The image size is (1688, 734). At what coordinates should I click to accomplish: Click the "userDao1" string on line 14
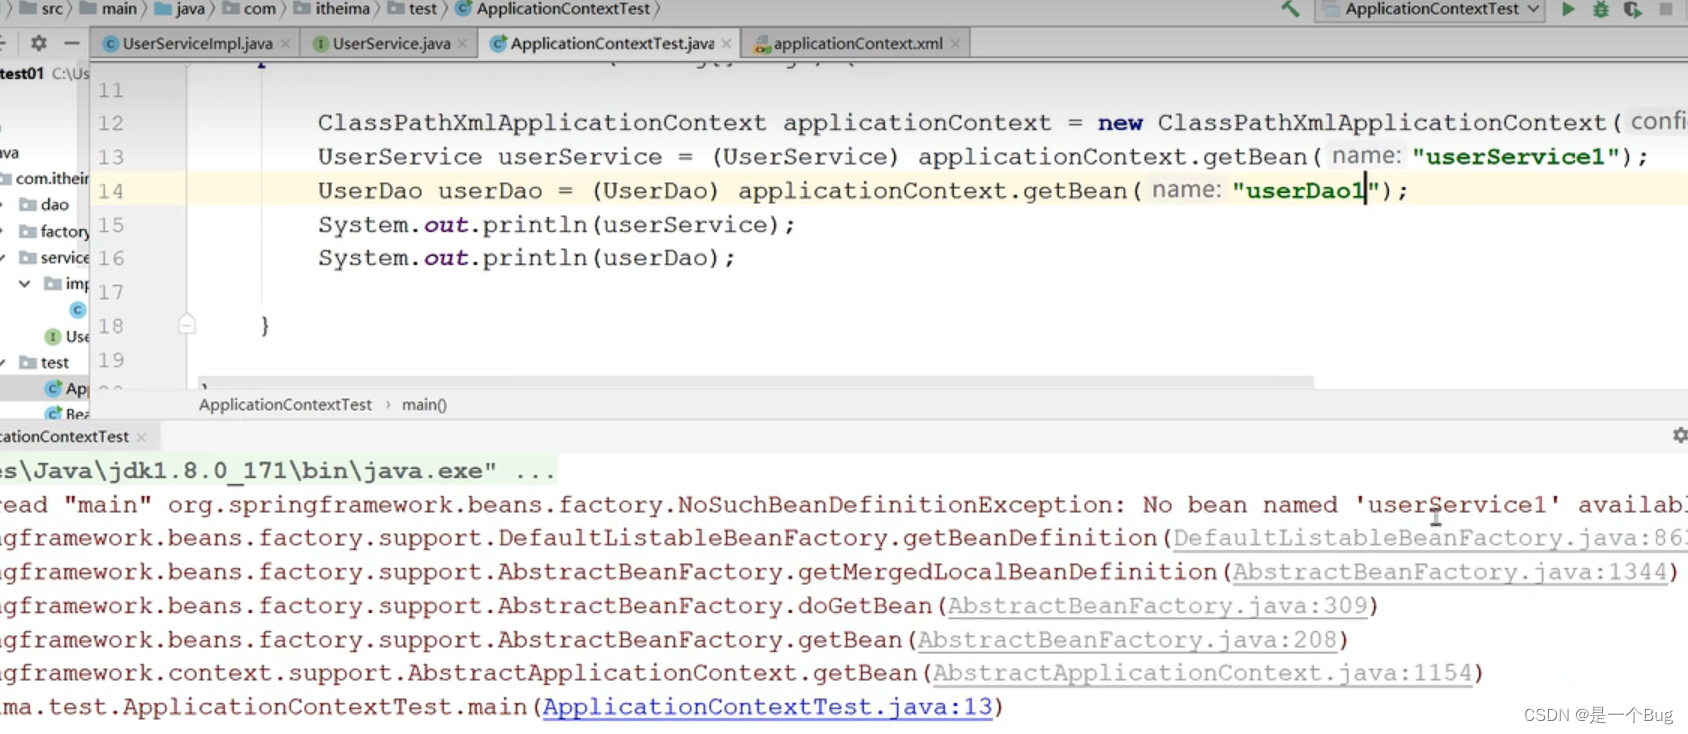1305,191
